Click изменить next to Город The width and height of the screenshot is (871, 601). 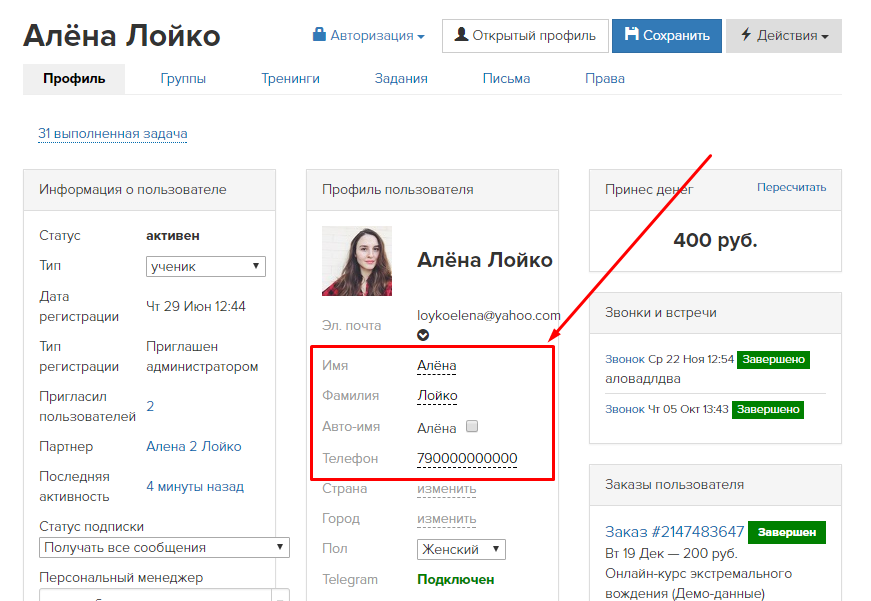447,519
